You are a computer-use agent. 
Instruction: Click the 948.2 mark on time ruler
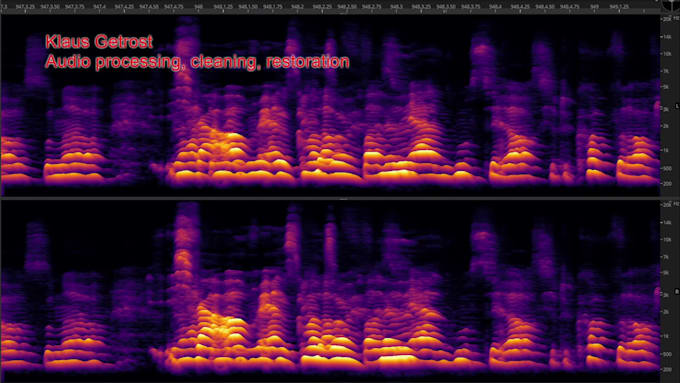point(297,7)
